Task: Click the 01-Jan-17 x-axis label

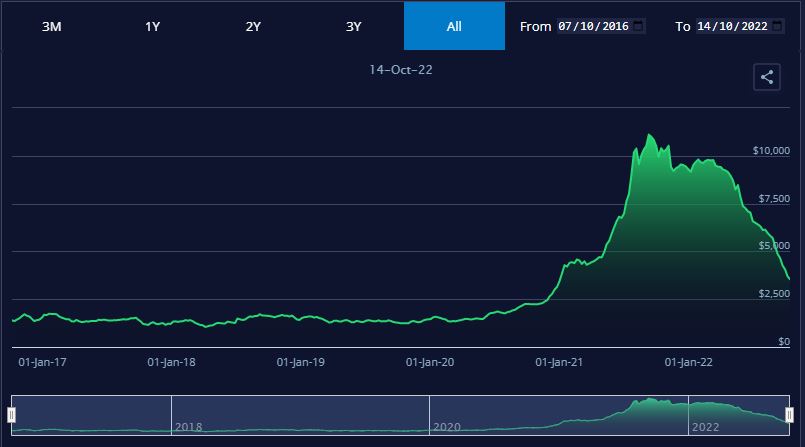Action: (x=43, y=363)
